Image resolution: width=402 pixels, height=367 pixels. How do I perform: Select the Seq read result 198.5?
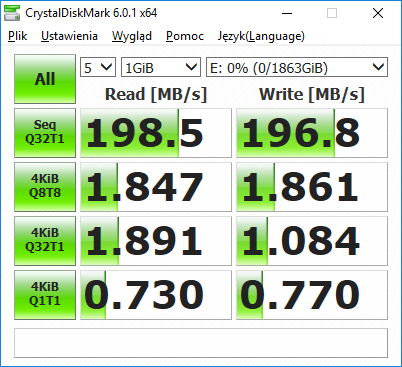tap(156, 133)
